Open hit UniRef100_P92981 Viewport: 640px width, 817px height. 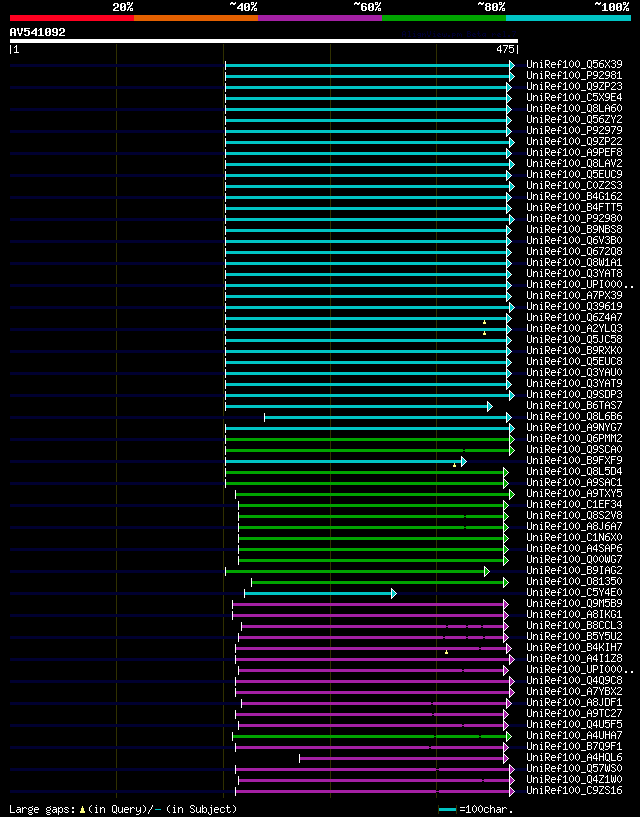[x=574, y=76]
